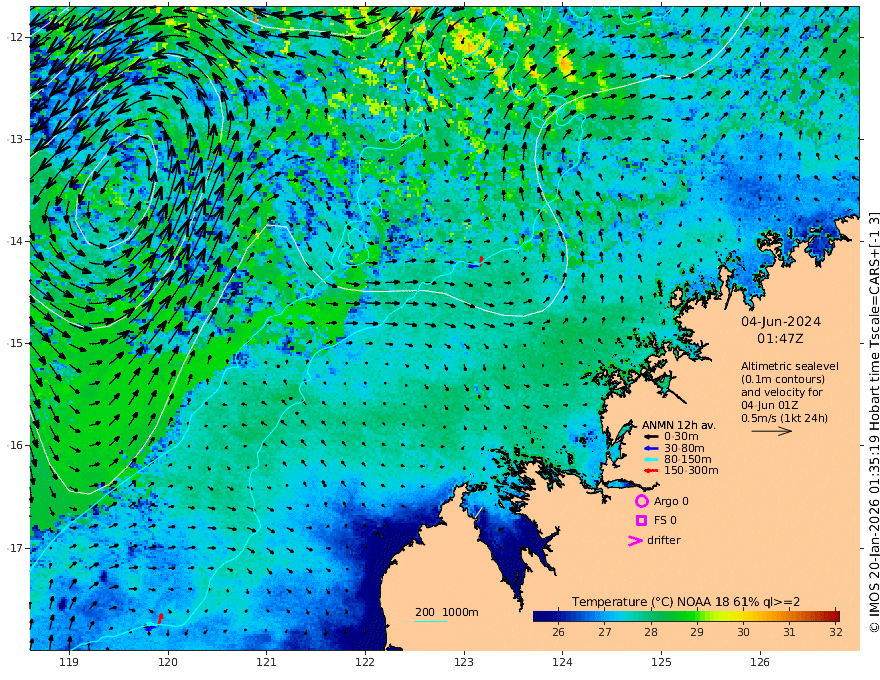Click the '04-Jun 01Z' caption line
The height and width of the screenshot is (680, 880).
[x=769, y=405]
